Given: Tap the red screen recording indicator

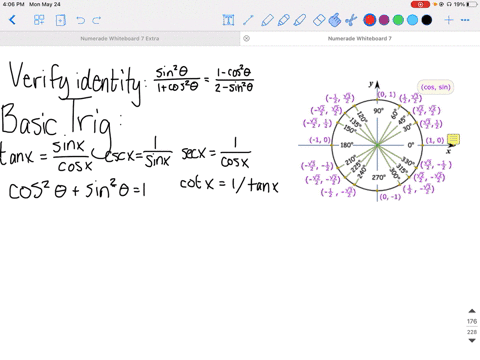Looking at the screenshot, I should coord(420,4).
